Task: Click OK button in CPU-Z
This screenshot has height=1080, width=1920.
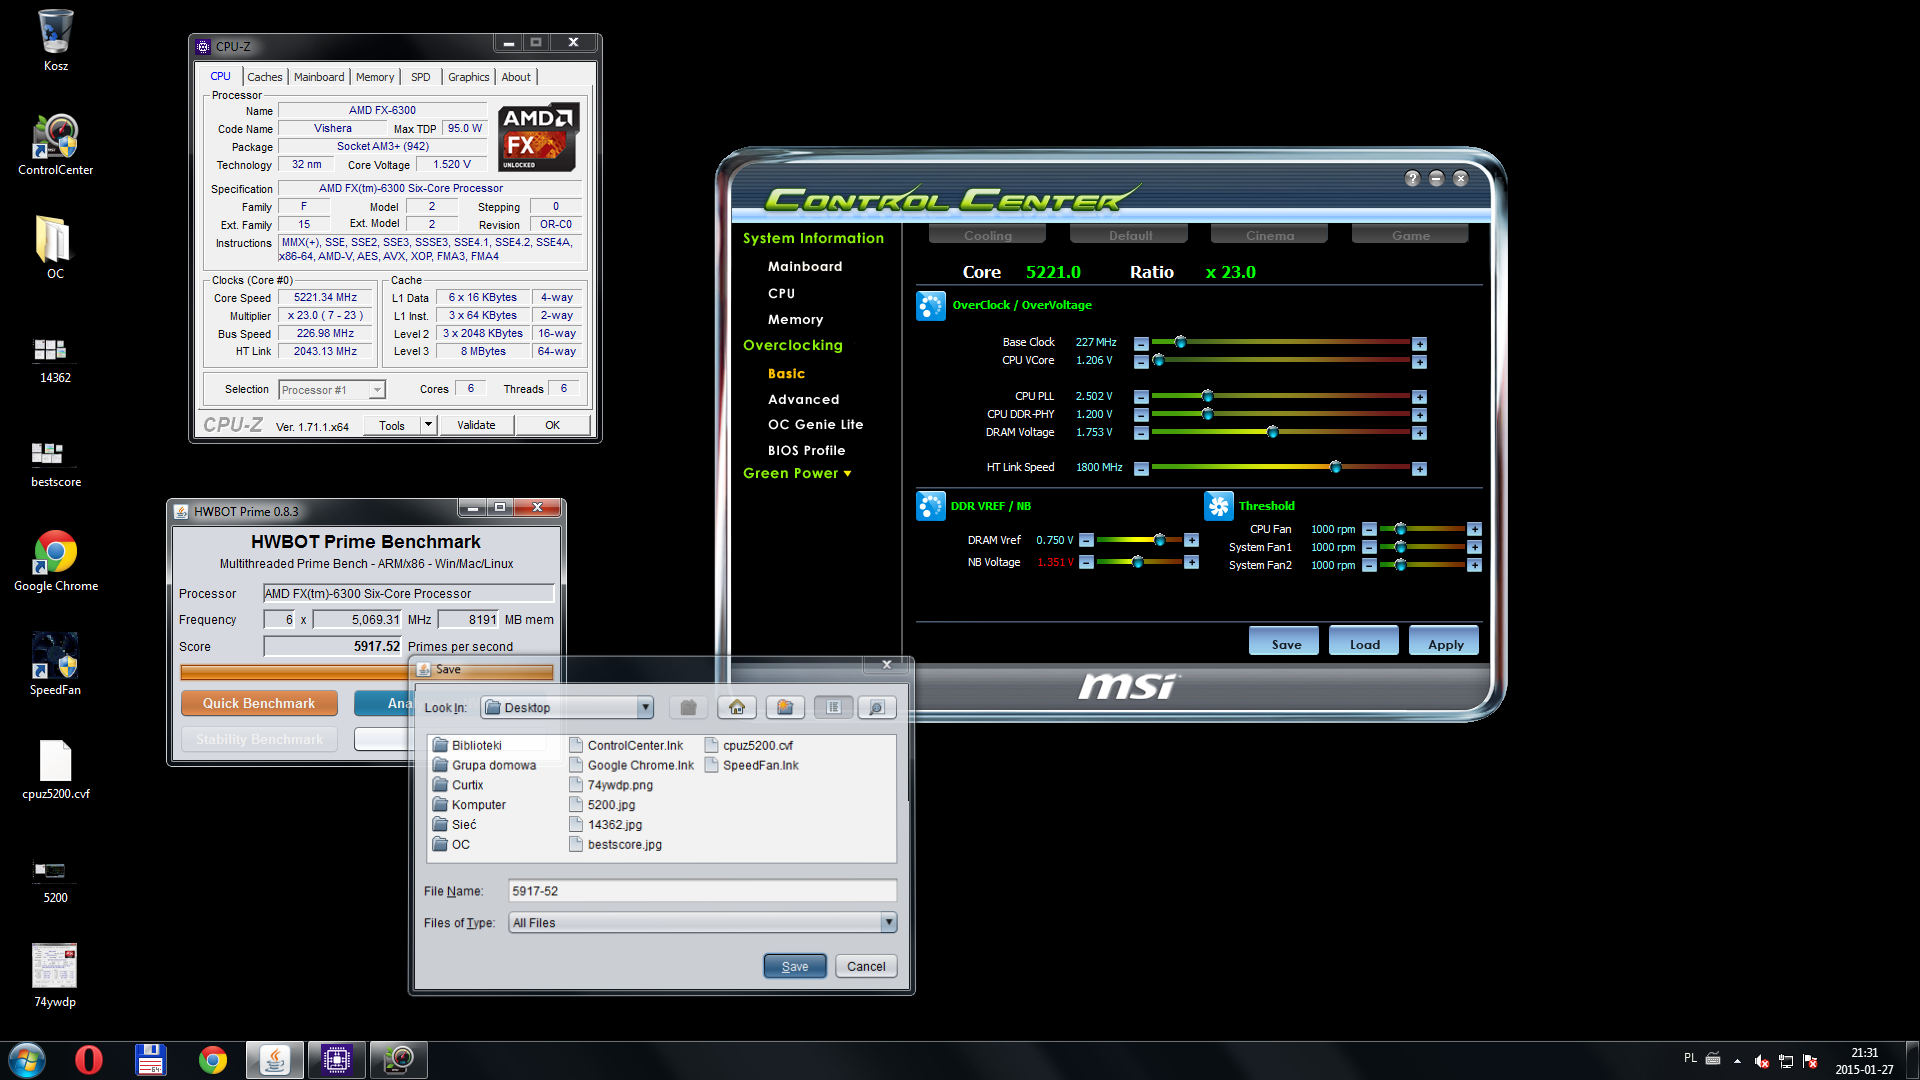Action: coord(552,425)
